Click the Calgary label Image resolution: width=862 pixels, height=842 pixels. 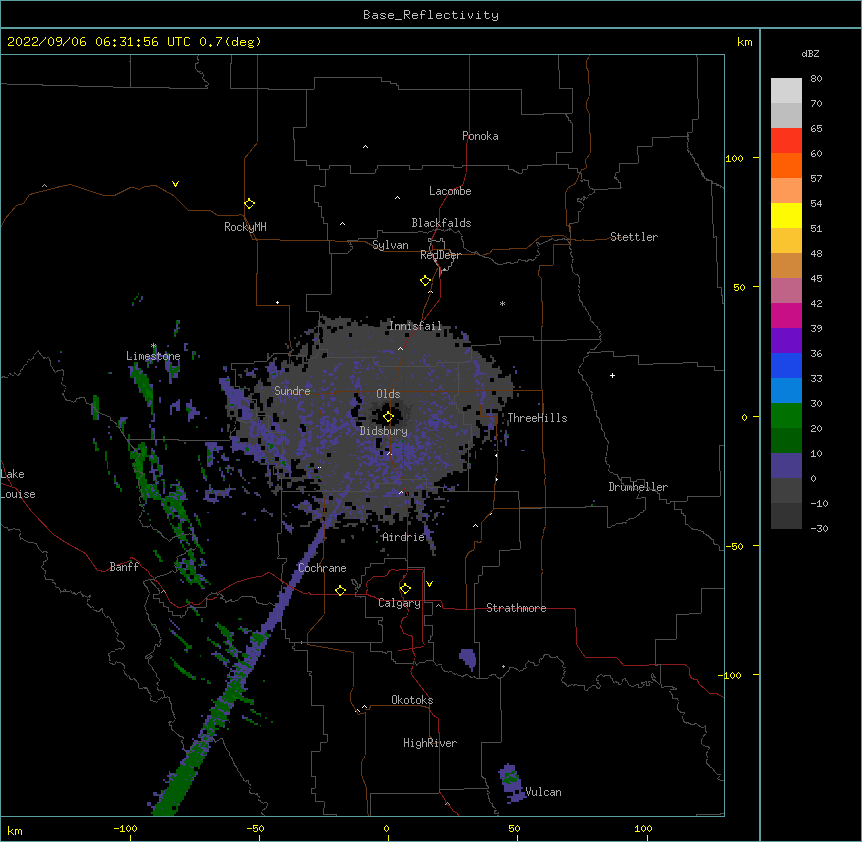click(399, 603)
